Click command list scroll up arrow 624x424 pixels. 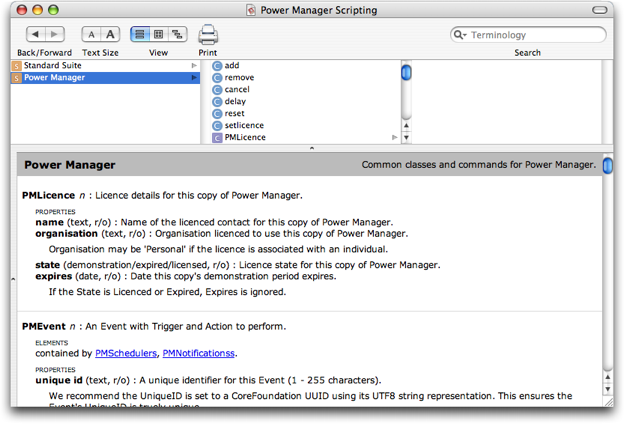406,125
